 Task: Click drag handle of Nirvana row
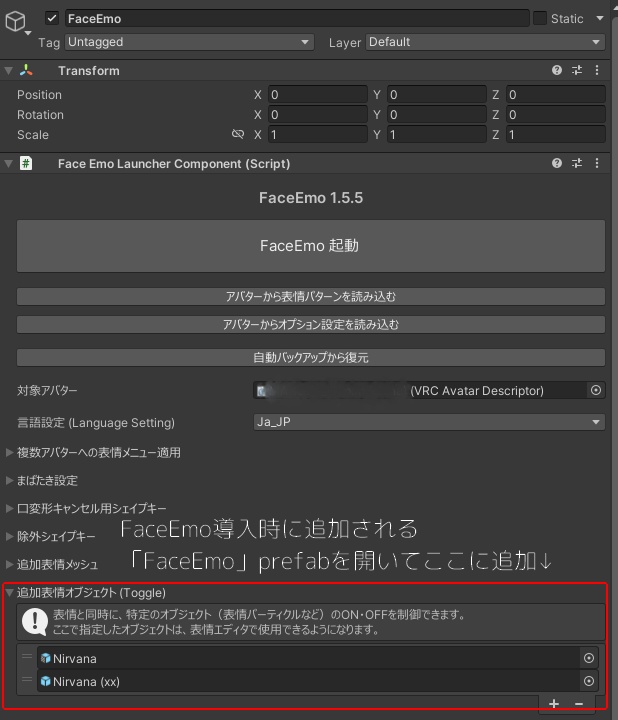tap(27, 656)
